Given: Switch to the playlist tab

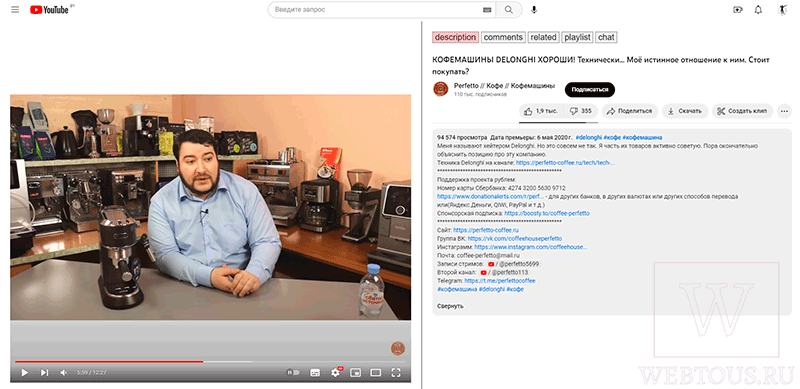Looking at the screenshot, I should [x=577, y=37].
